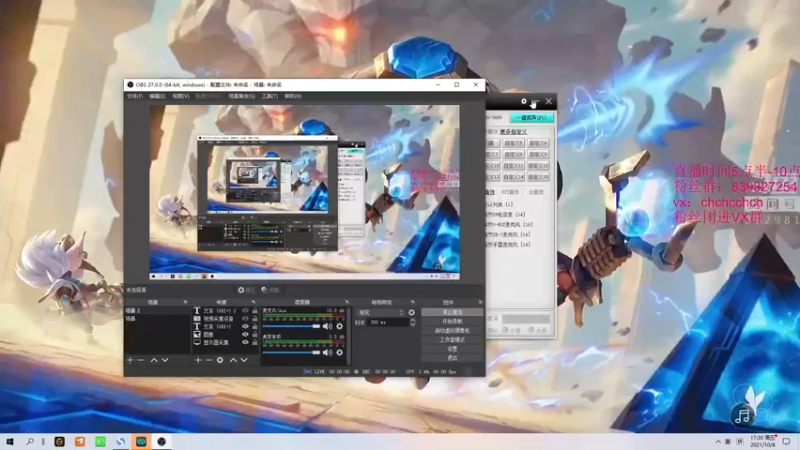Show hidden system tray icons chevron
This screenshot has height=450, width=800.
point(718,442)
